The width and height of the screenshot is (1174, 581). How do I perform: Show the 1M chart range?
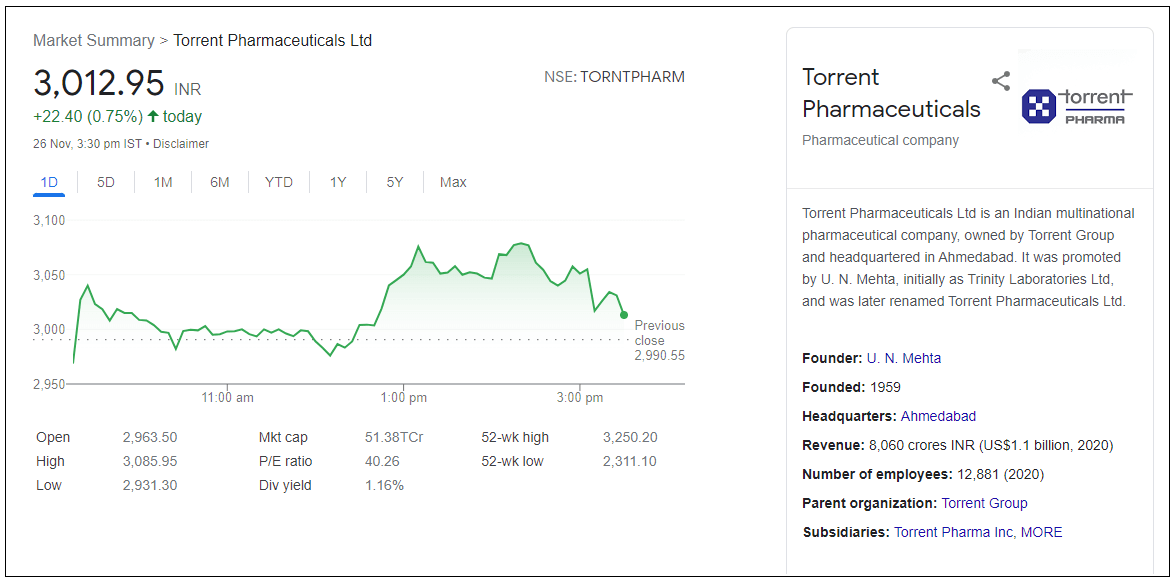pos(163,182)
